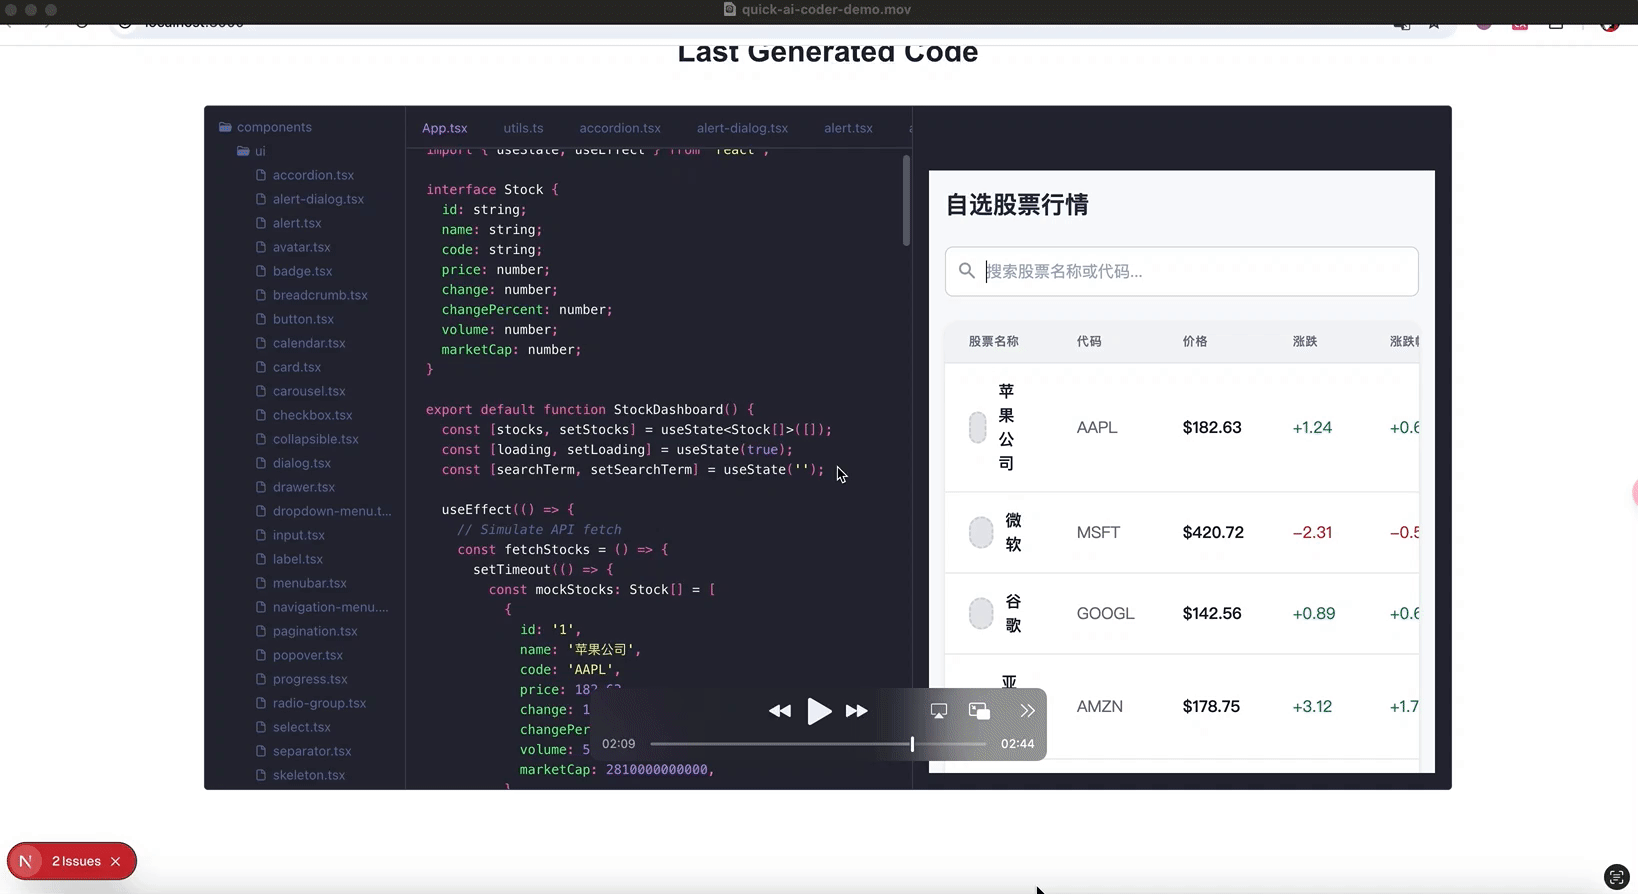Open label.tsx in the file tree
This screenshot has height=894, width=1638.
288,559
